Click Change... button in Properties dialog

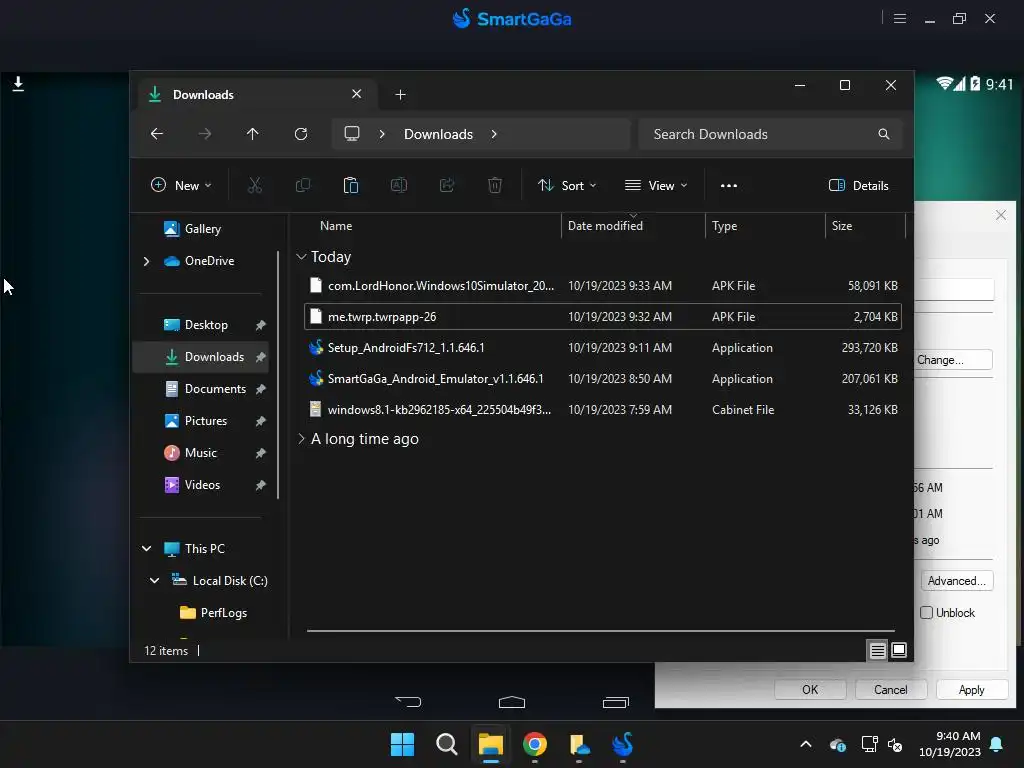[953, 360]
